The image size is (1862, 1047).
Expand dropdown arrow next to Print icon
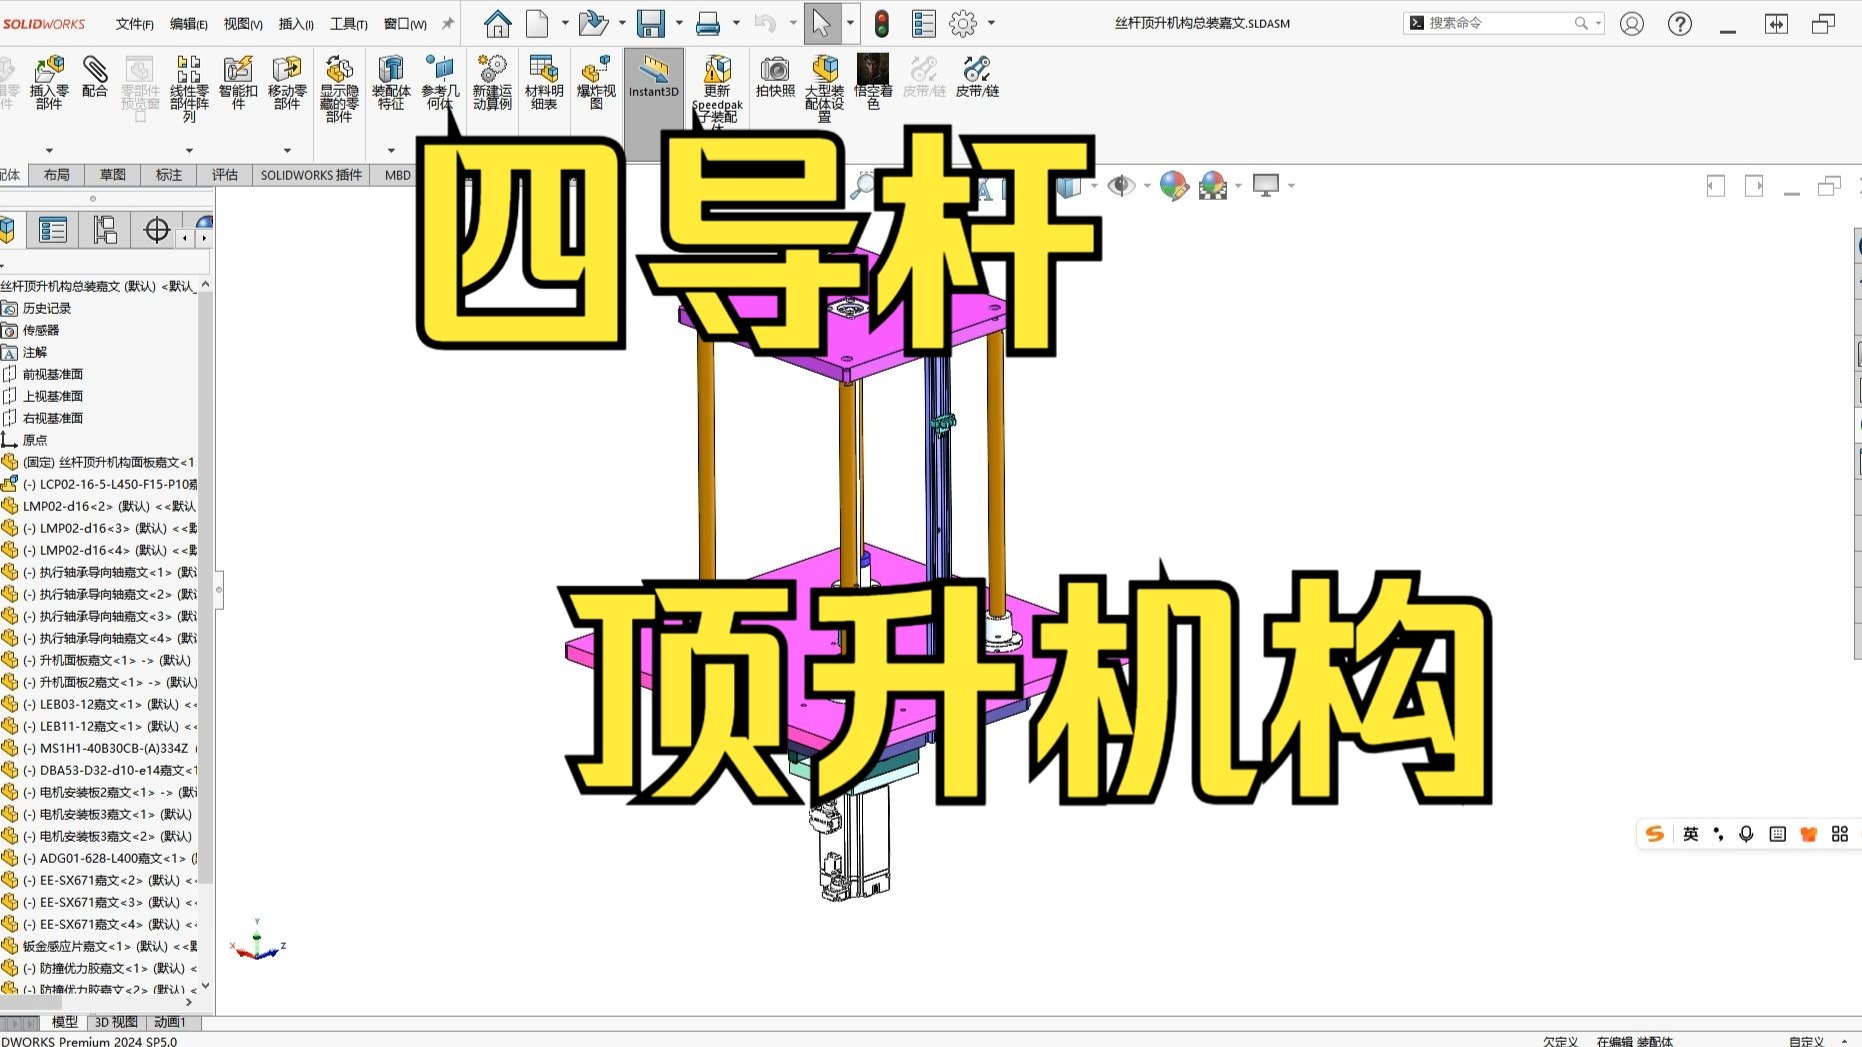(736, 23)
